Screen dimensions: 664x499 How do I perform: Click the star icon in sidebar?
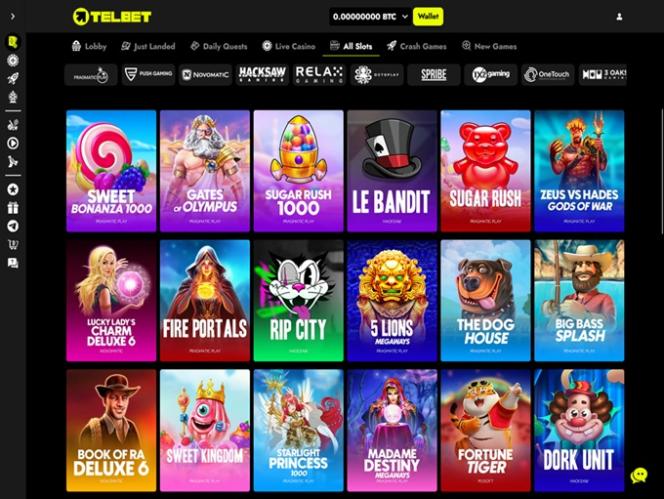point(13,189)
